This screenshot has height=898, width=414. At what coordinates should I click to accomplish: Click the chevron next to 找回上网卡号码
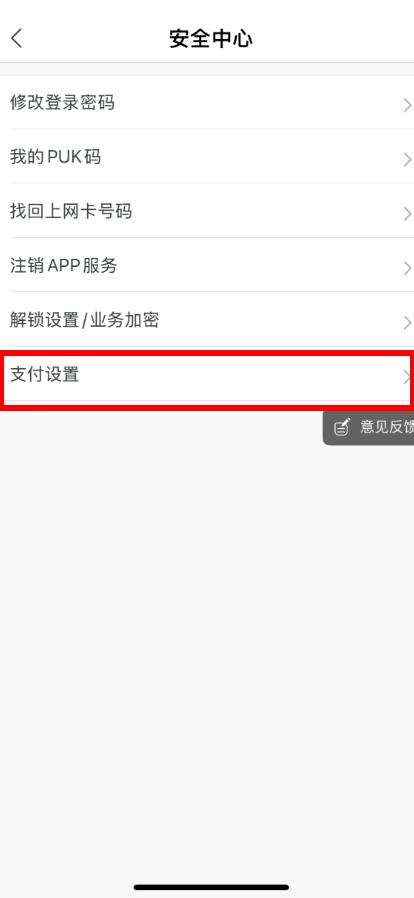(x=407, y=214)
